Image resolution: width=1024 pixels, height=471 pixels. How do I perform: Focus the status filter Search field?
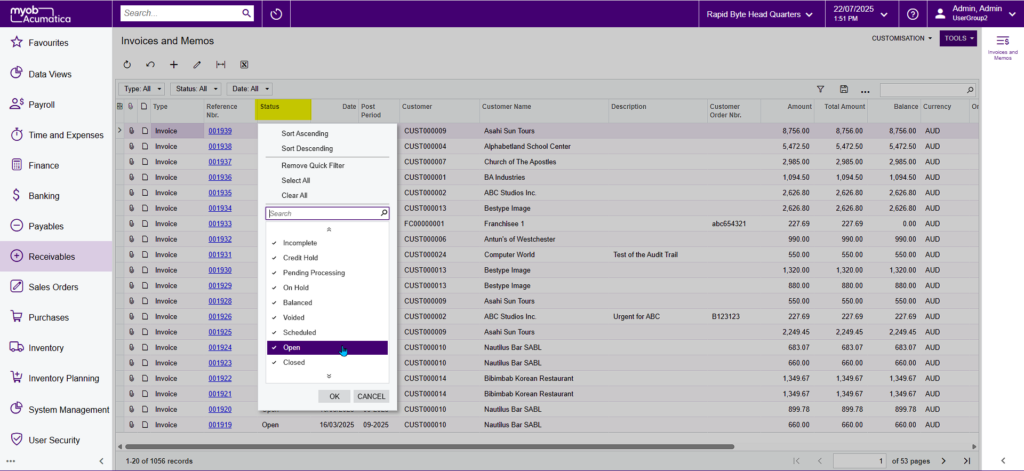(327, 214)
